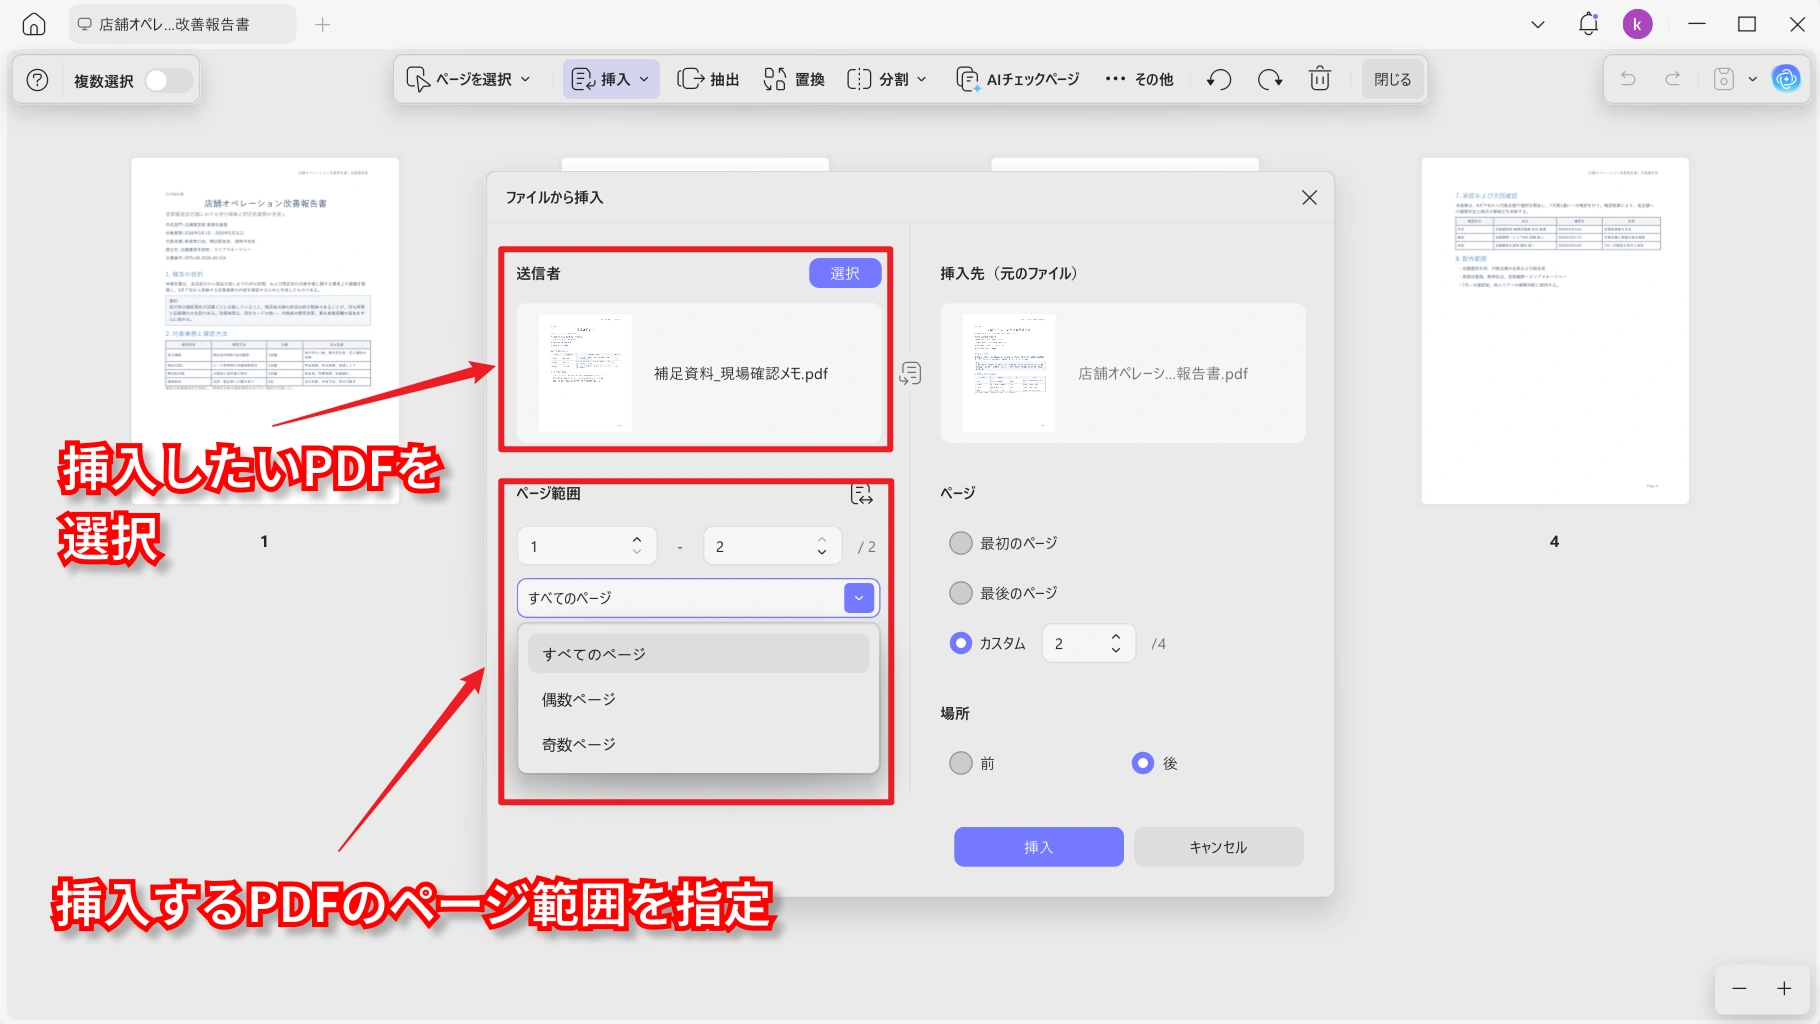
Task: Close the ファイルから挿入 dialog
Action: (x=1309, y=198)
